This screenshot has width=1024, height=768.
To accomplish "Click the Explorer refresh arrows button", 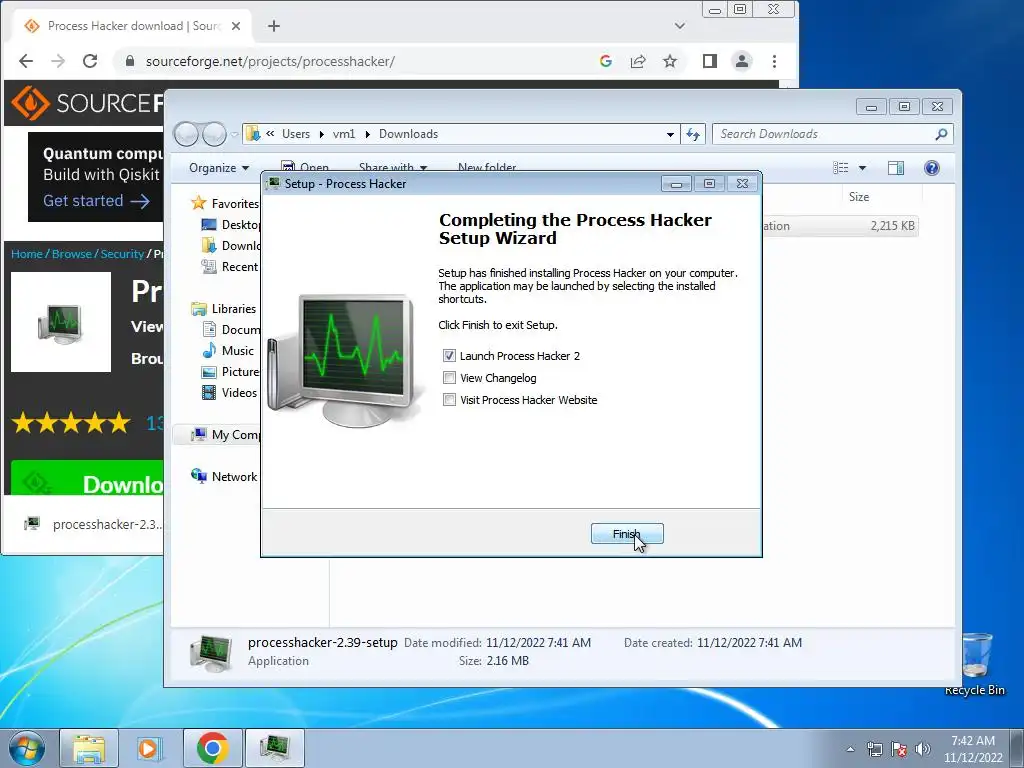I will [693, 134].
